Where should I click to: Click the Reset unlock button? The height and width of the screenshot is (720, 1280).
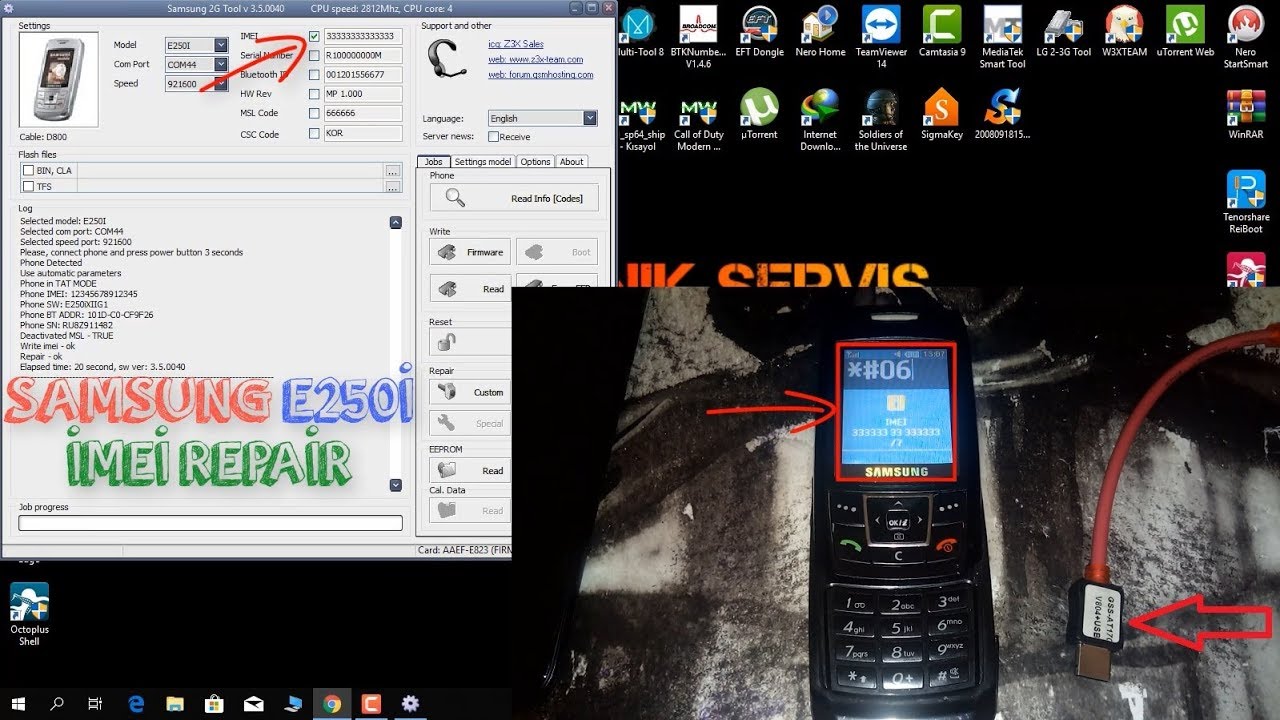tap(470, 342)
